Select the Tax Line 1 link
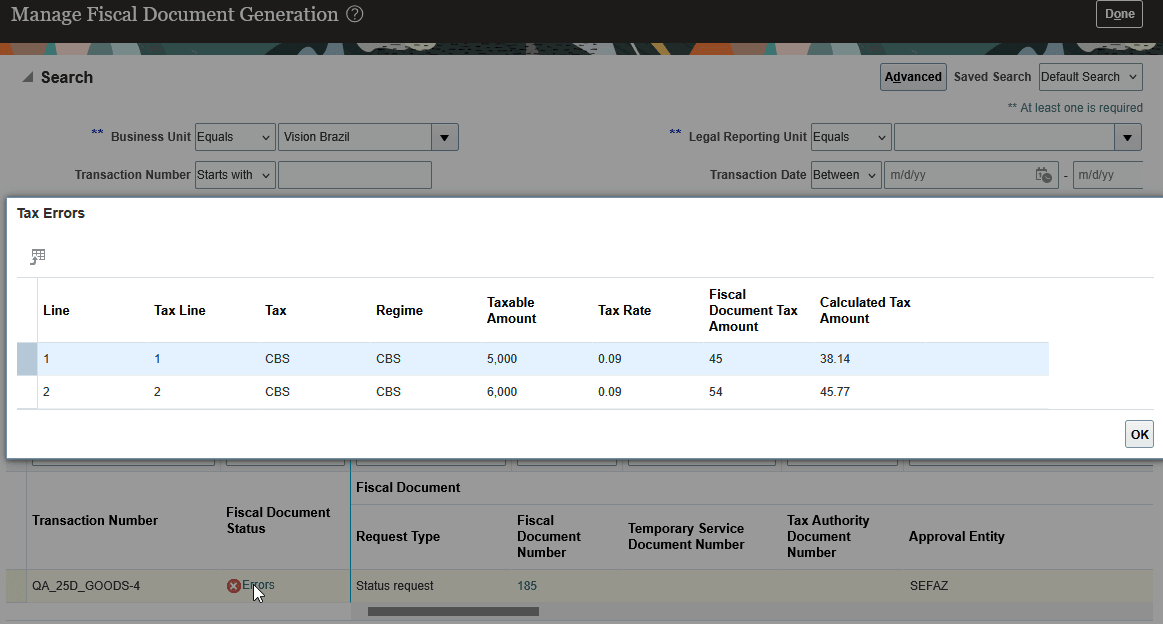Screen dimensions: 1163x624 point(156,358)
